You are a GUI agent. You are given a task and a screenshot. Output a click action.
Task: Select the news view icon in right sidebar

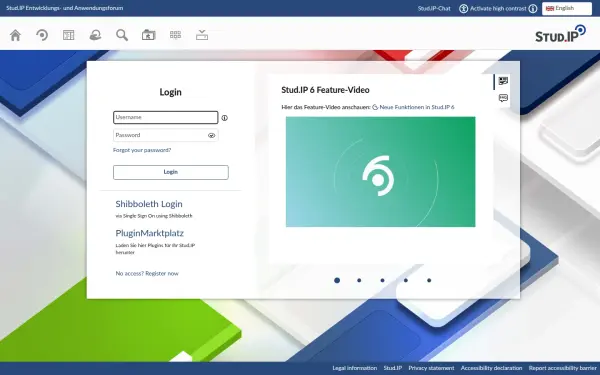pyautogui.click(x=503, y=81)
